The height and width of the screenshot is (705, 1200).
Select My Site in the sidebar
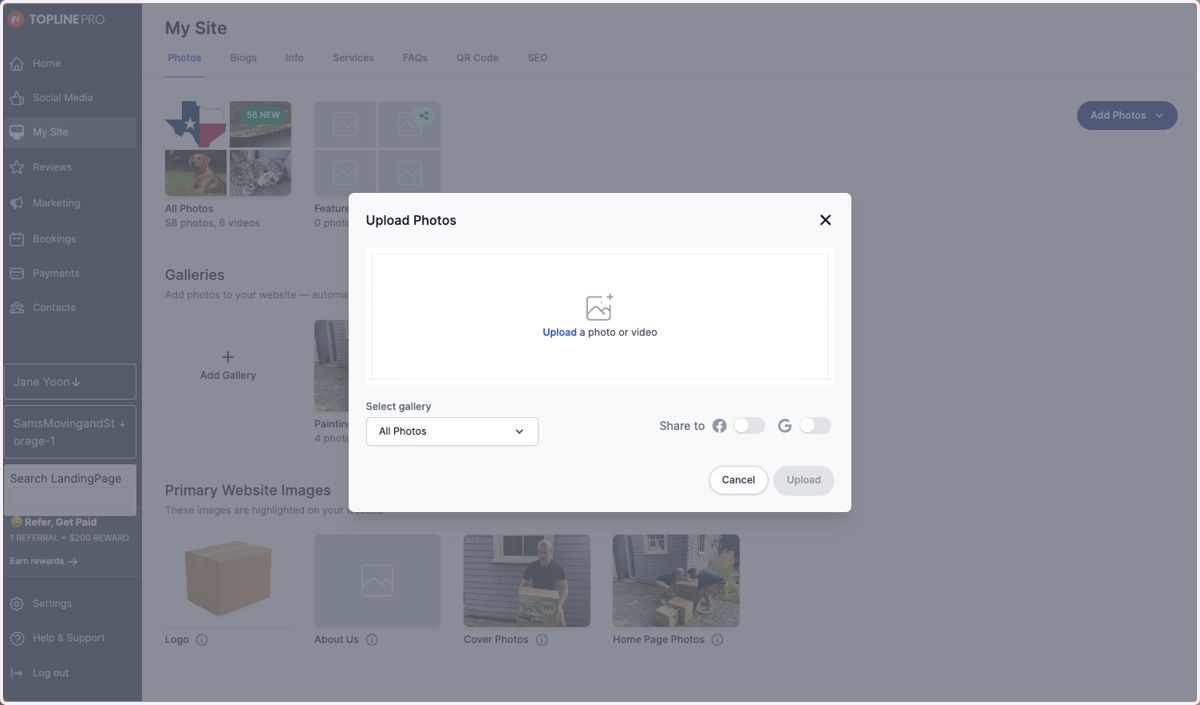(70, 132)
